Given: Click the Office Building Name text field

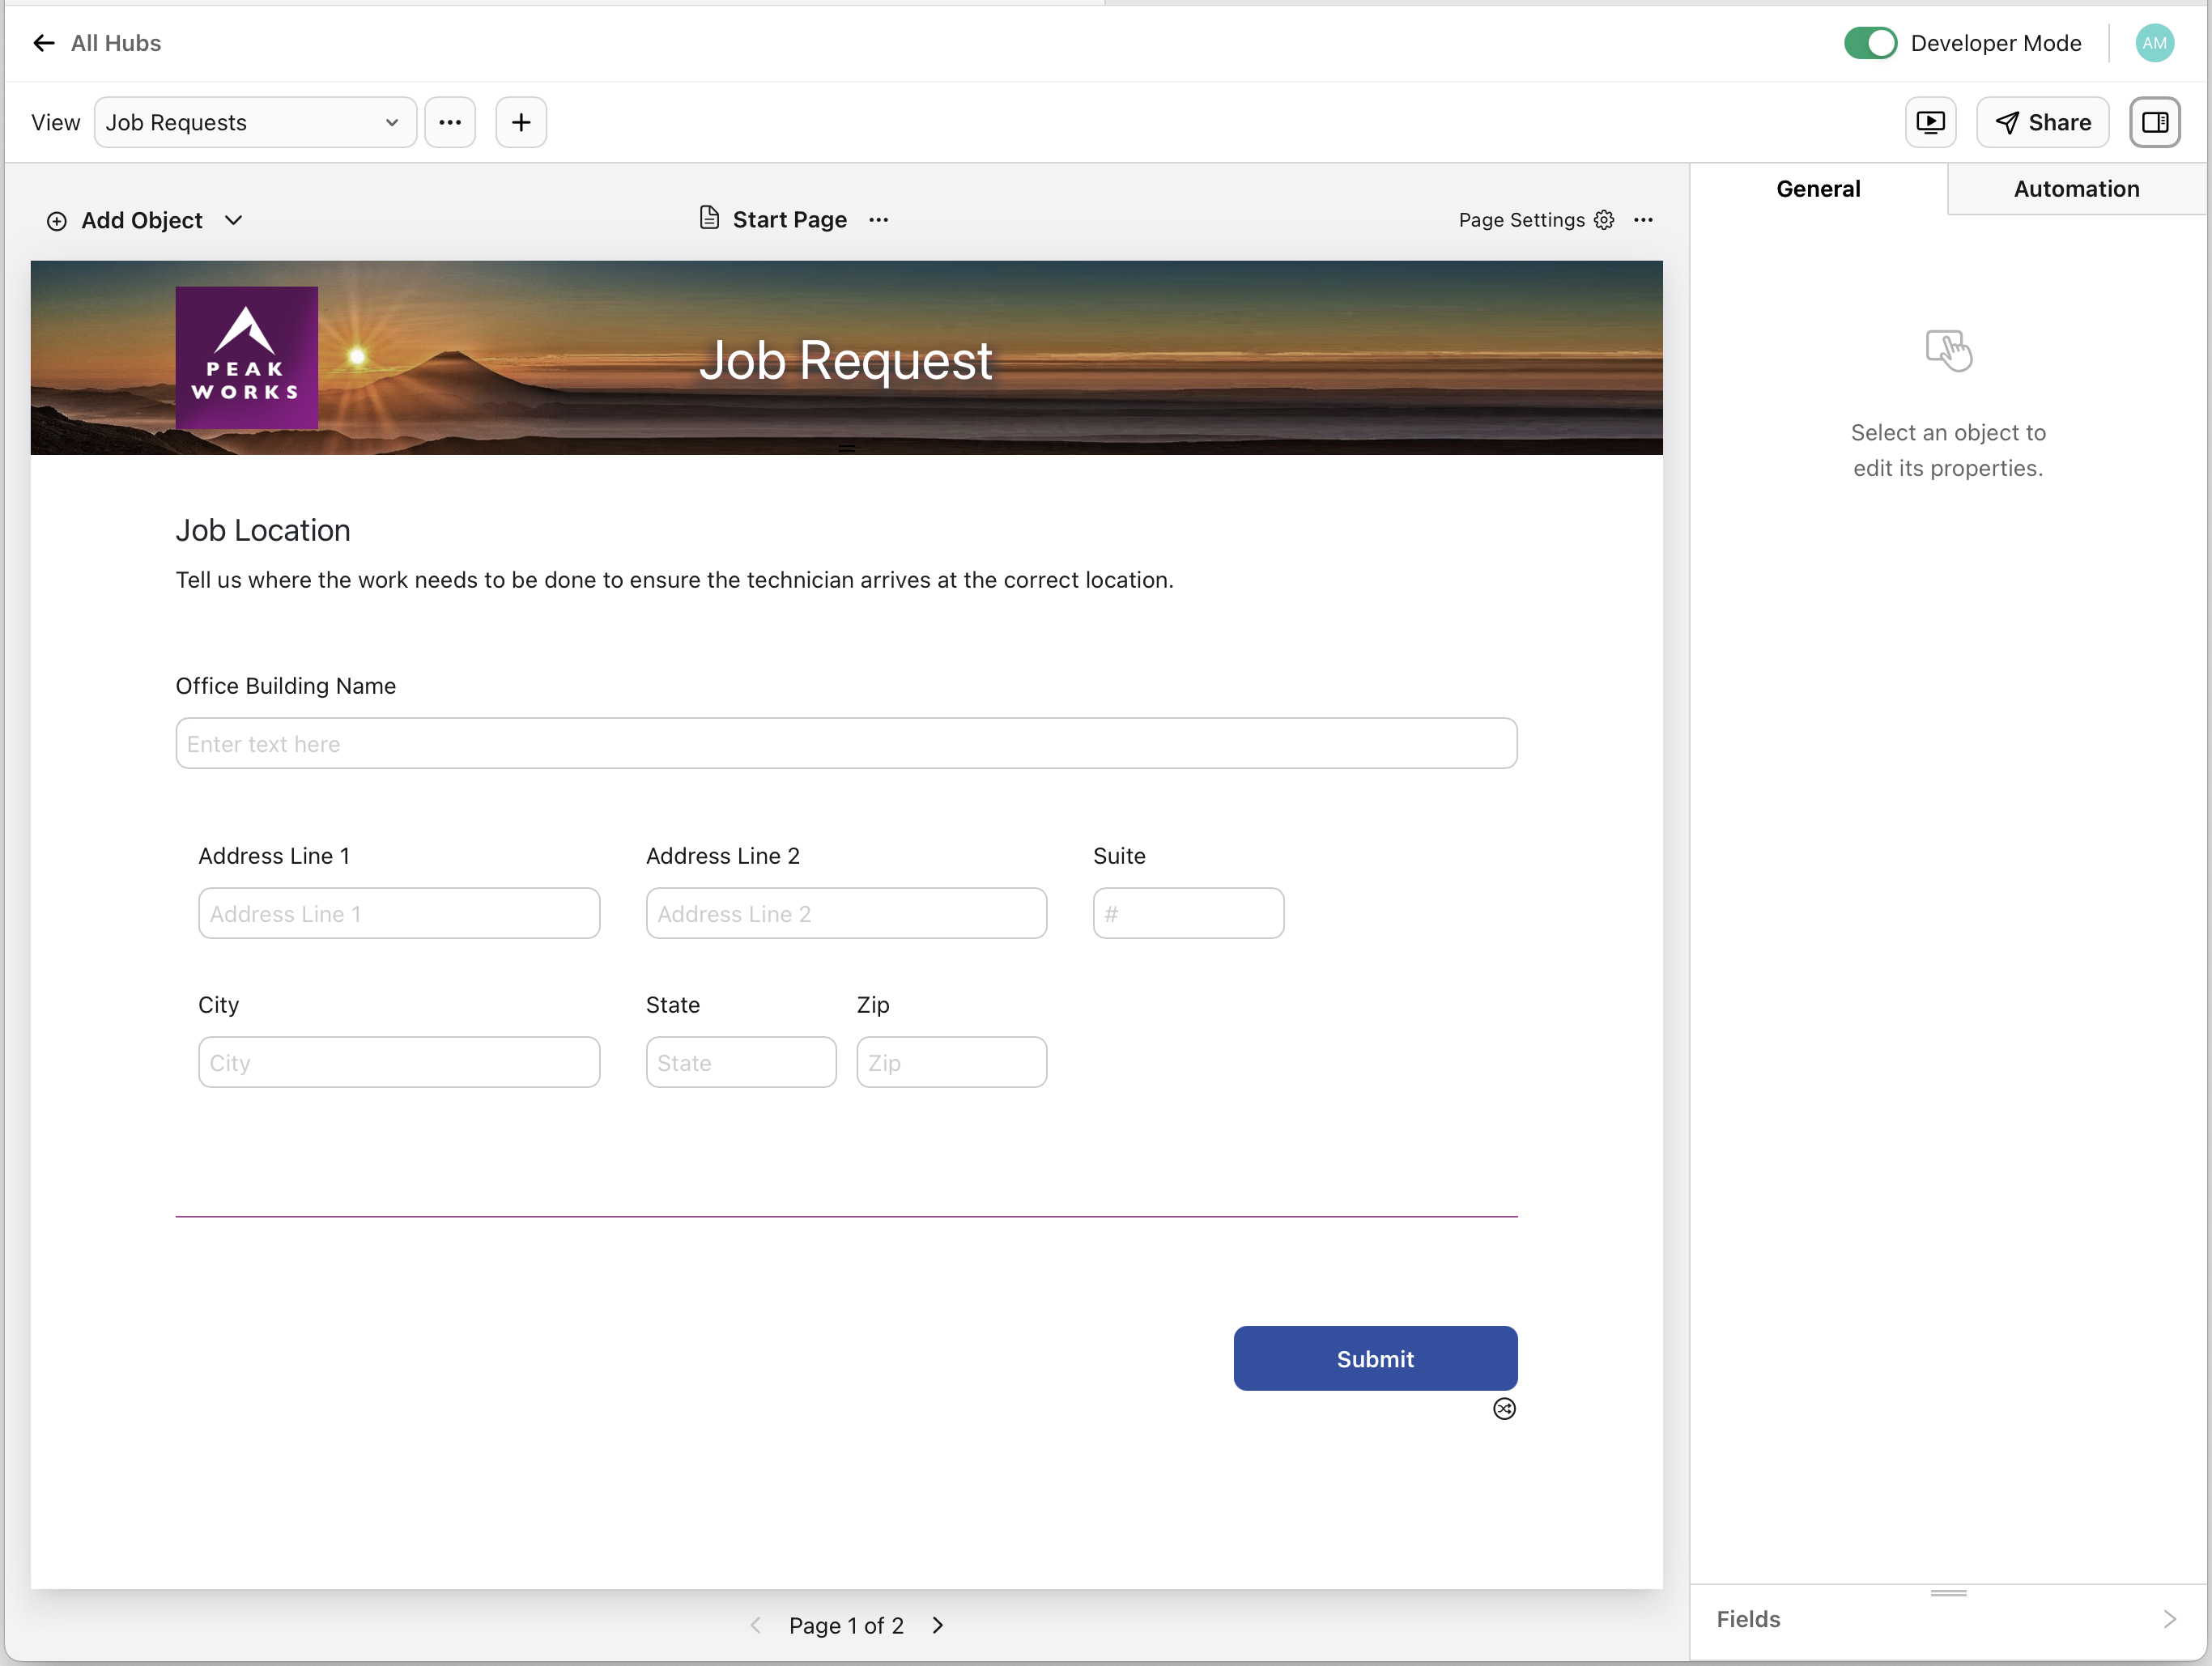Looking at the screenshot, I should click(x=846, y=743).
